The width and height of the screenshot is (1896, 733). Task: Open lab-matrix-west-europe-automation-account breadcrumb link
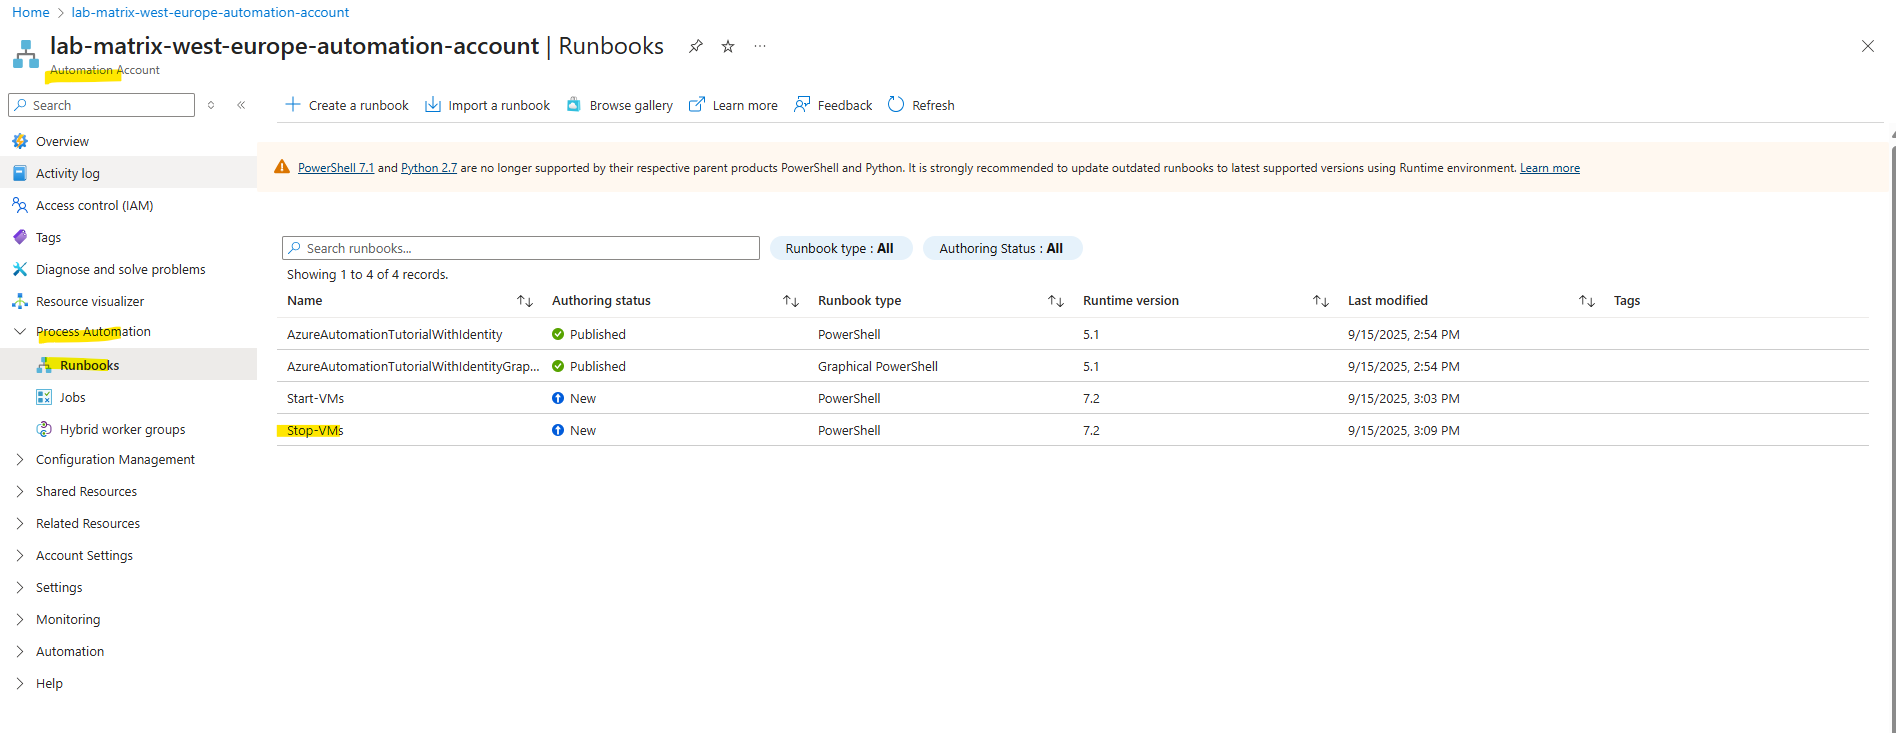[x=210, y=12]
